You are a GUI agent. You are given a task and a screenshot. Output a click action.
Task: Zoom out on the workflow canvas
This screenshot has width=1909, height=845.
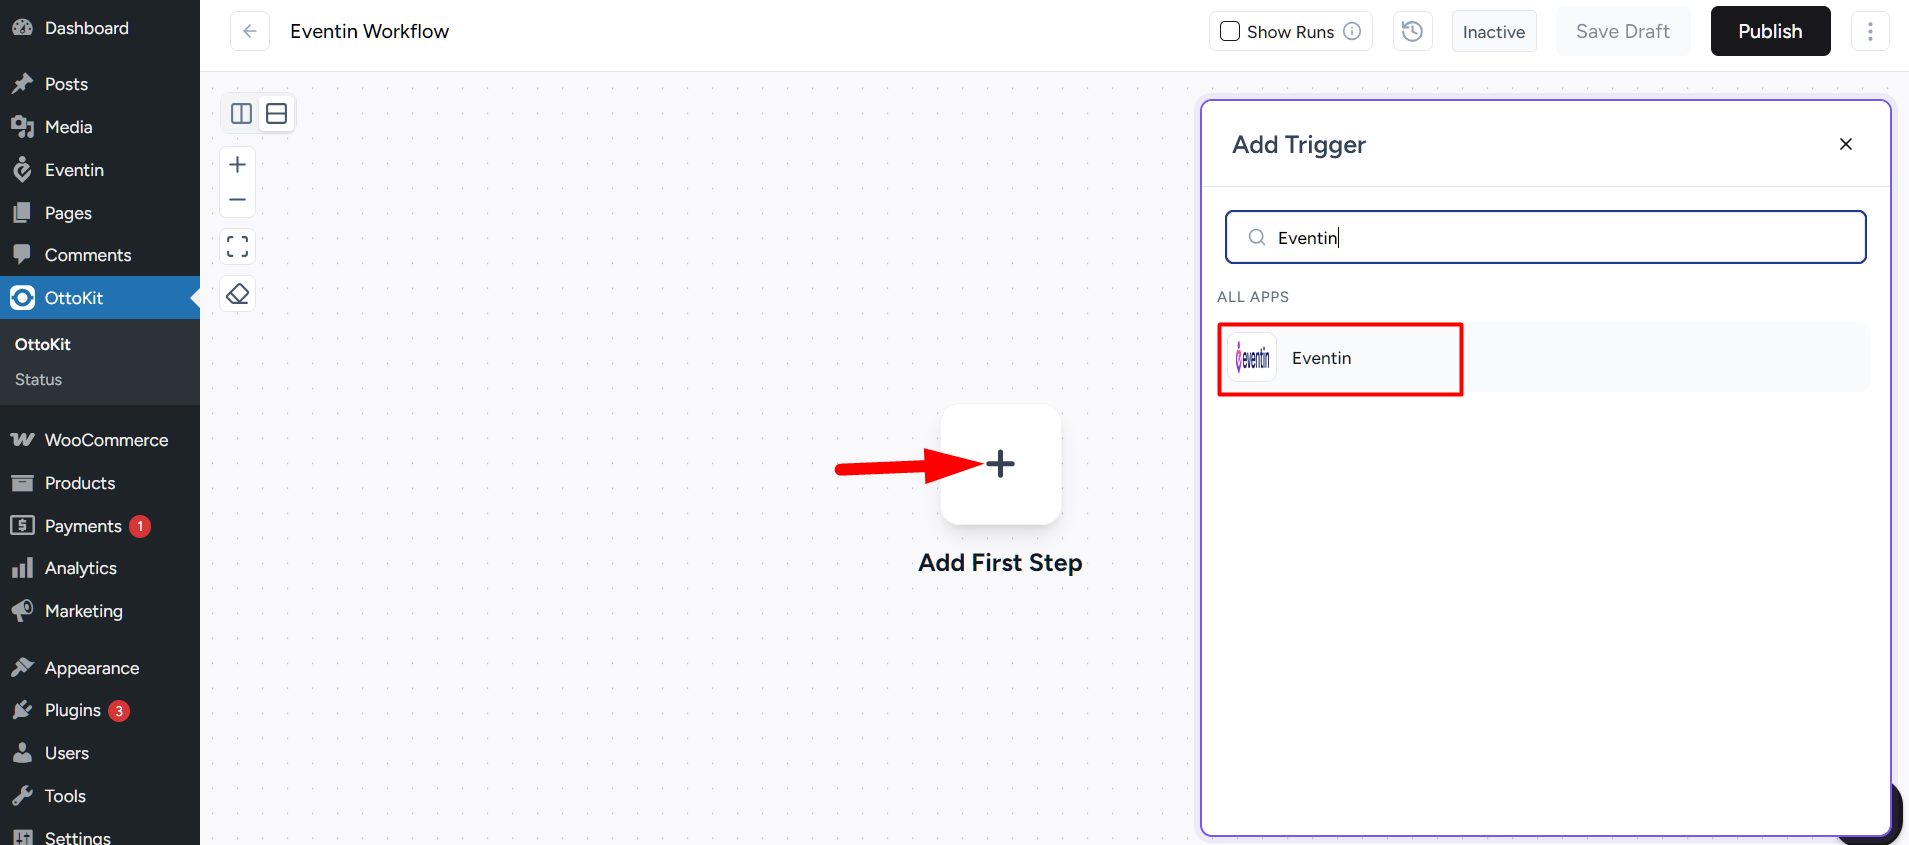[237, 200]
